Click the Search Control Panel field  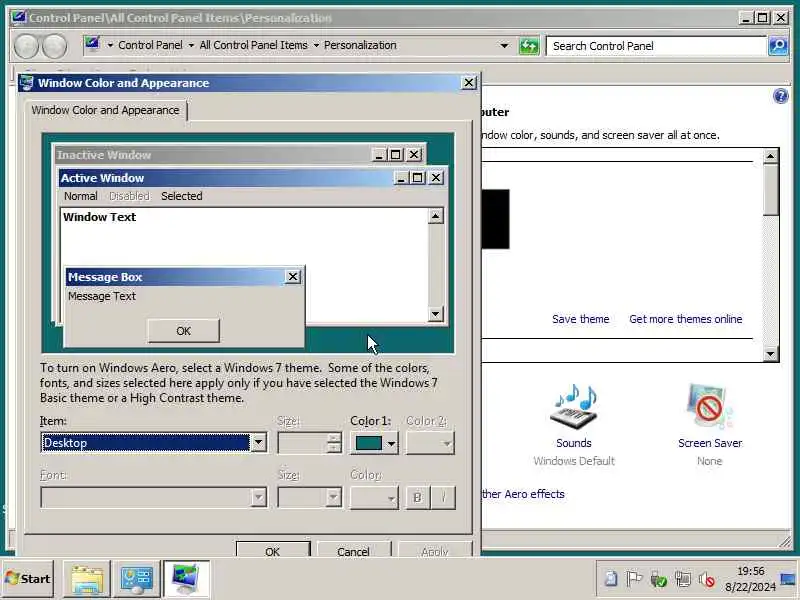656,46
